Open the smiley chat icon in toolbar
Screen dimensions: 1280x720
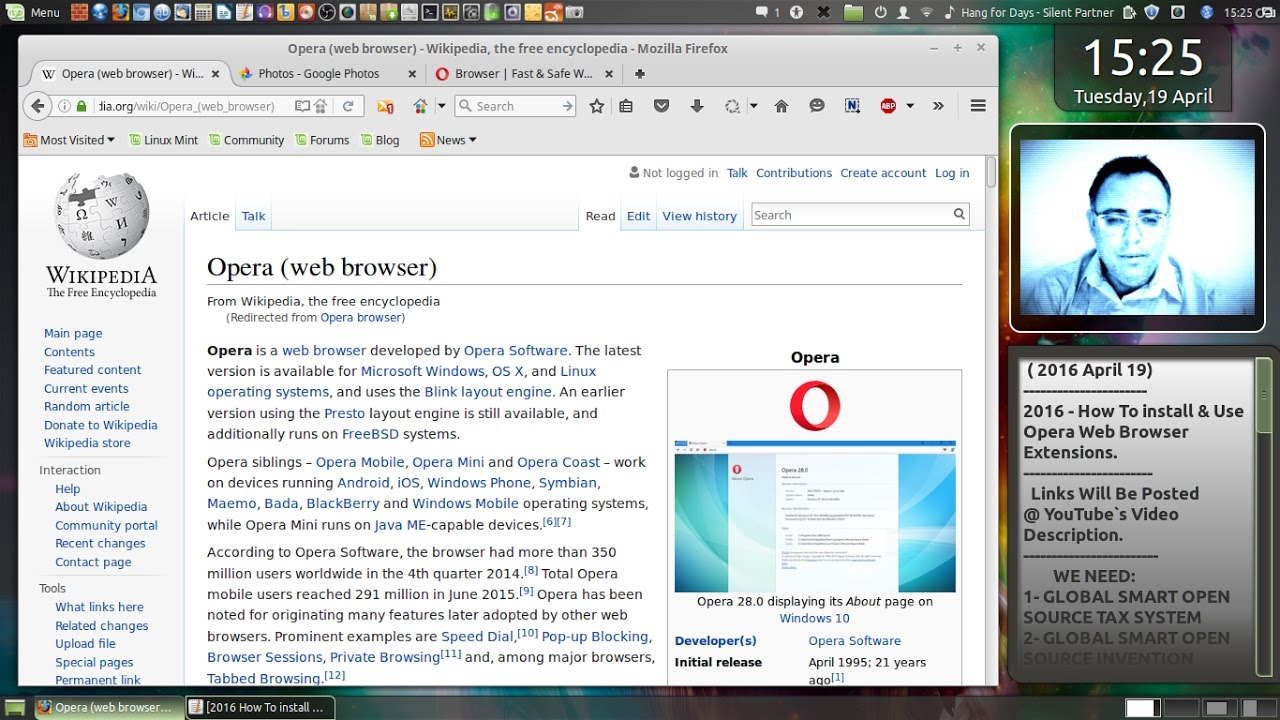coord(817,106)
